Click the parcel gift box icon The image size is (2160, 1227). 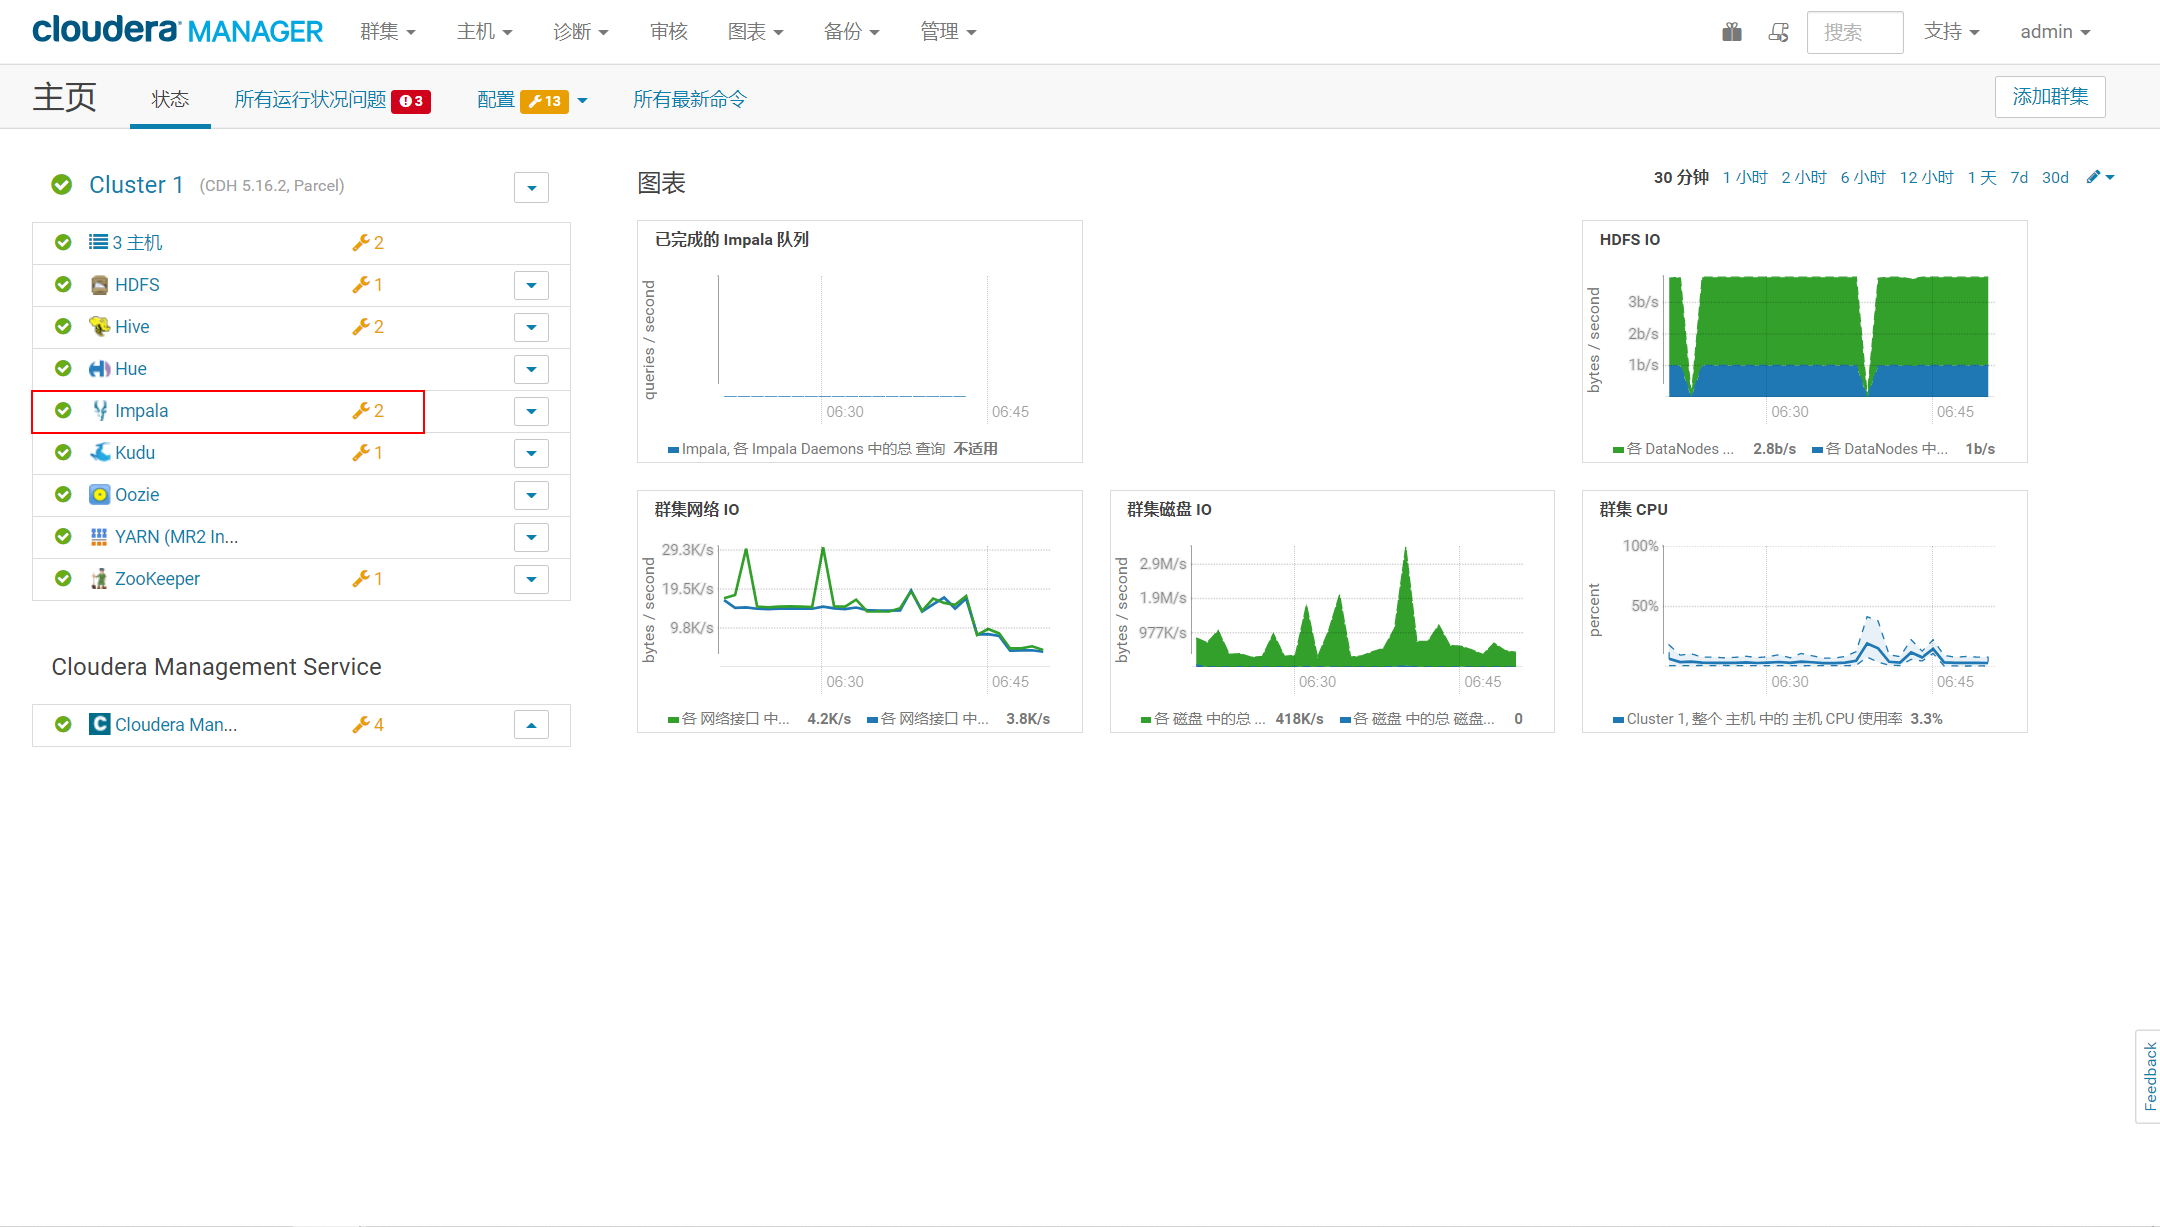coord(1732,32)
